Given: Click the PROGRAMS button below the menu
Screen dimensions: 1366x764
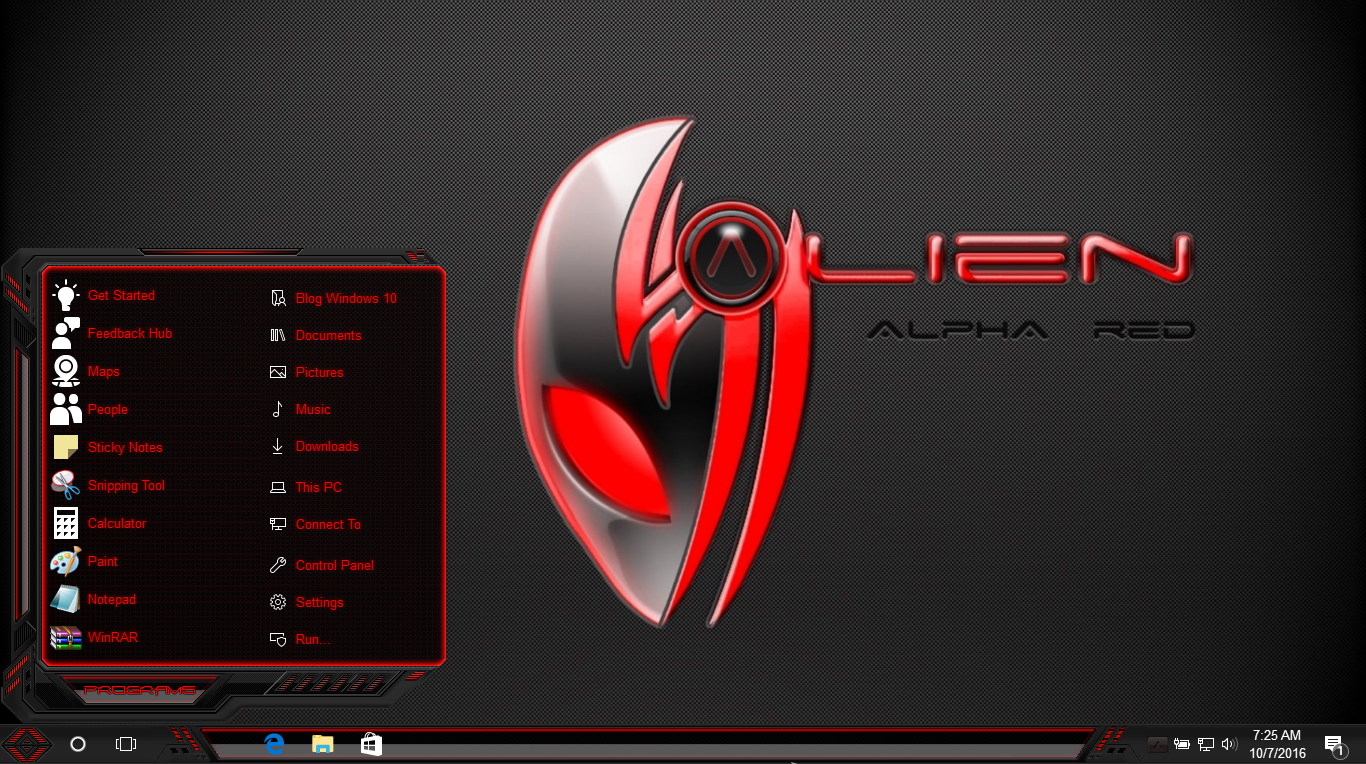Looking at the screenshot, I should point(142,689).
